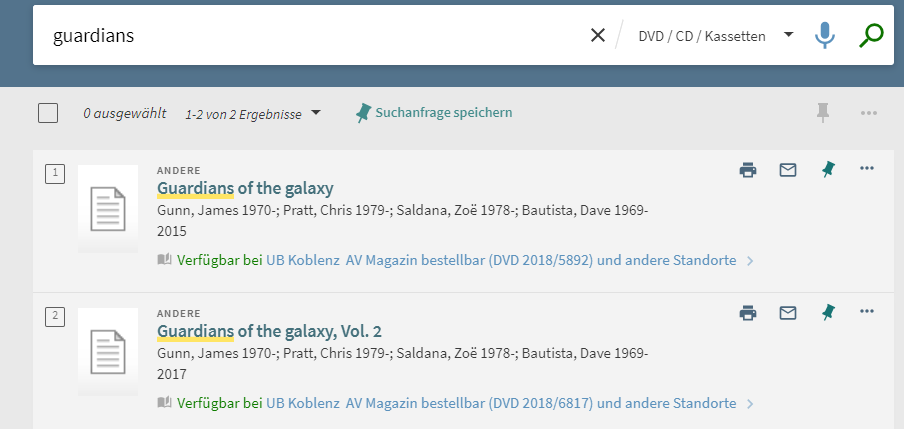
Task: Tick the select-all results checkbox
Action: (48, 113)
